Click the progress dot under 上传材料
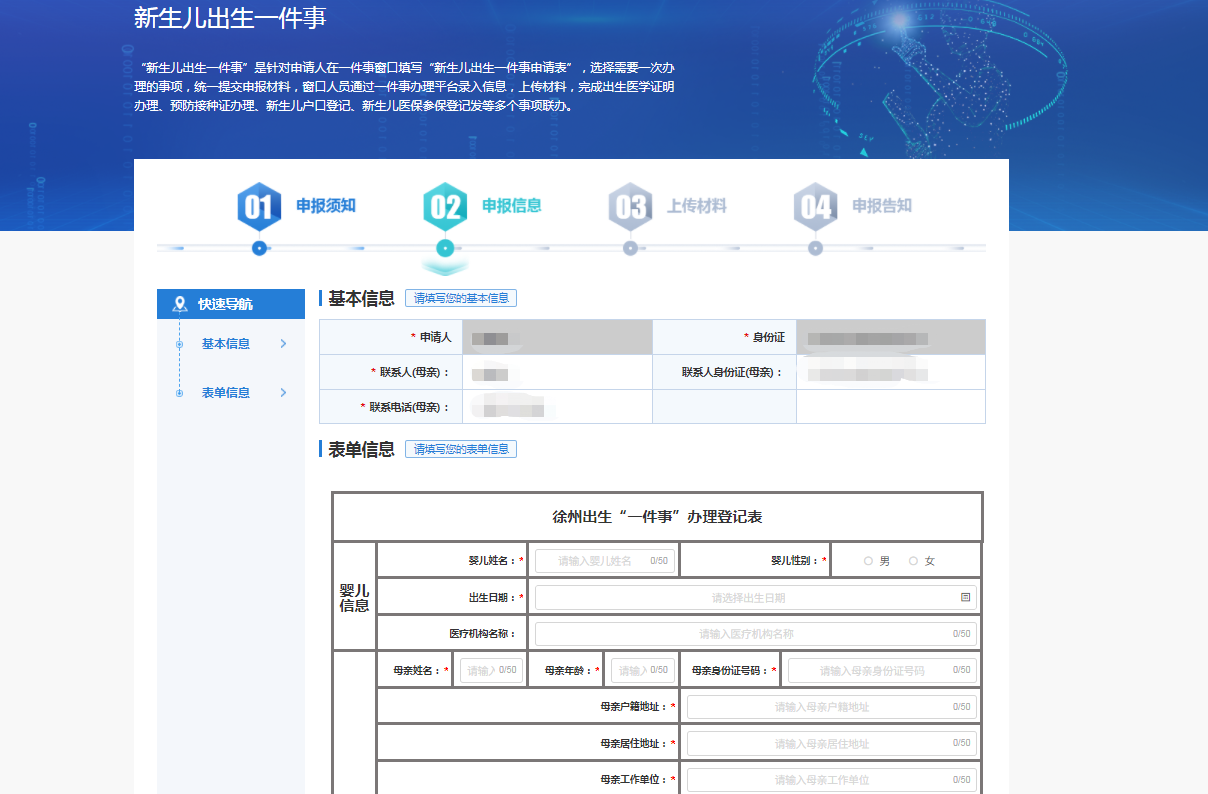 tap(630, 248)
